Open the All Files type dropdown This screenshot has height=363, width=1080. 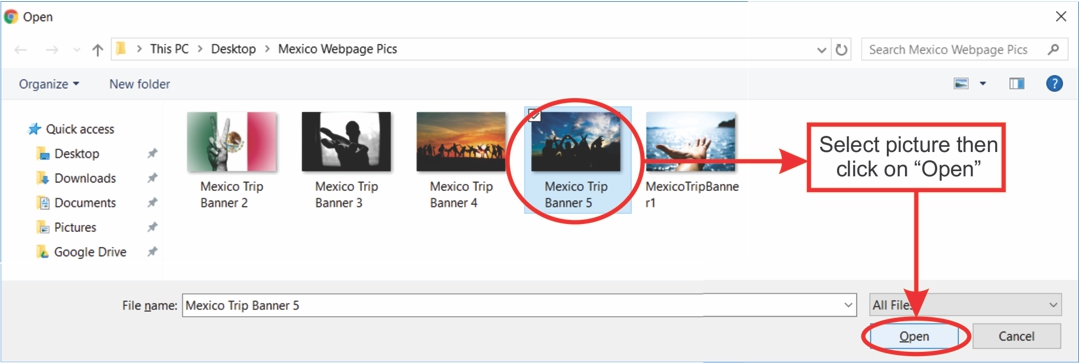(964, 304)
